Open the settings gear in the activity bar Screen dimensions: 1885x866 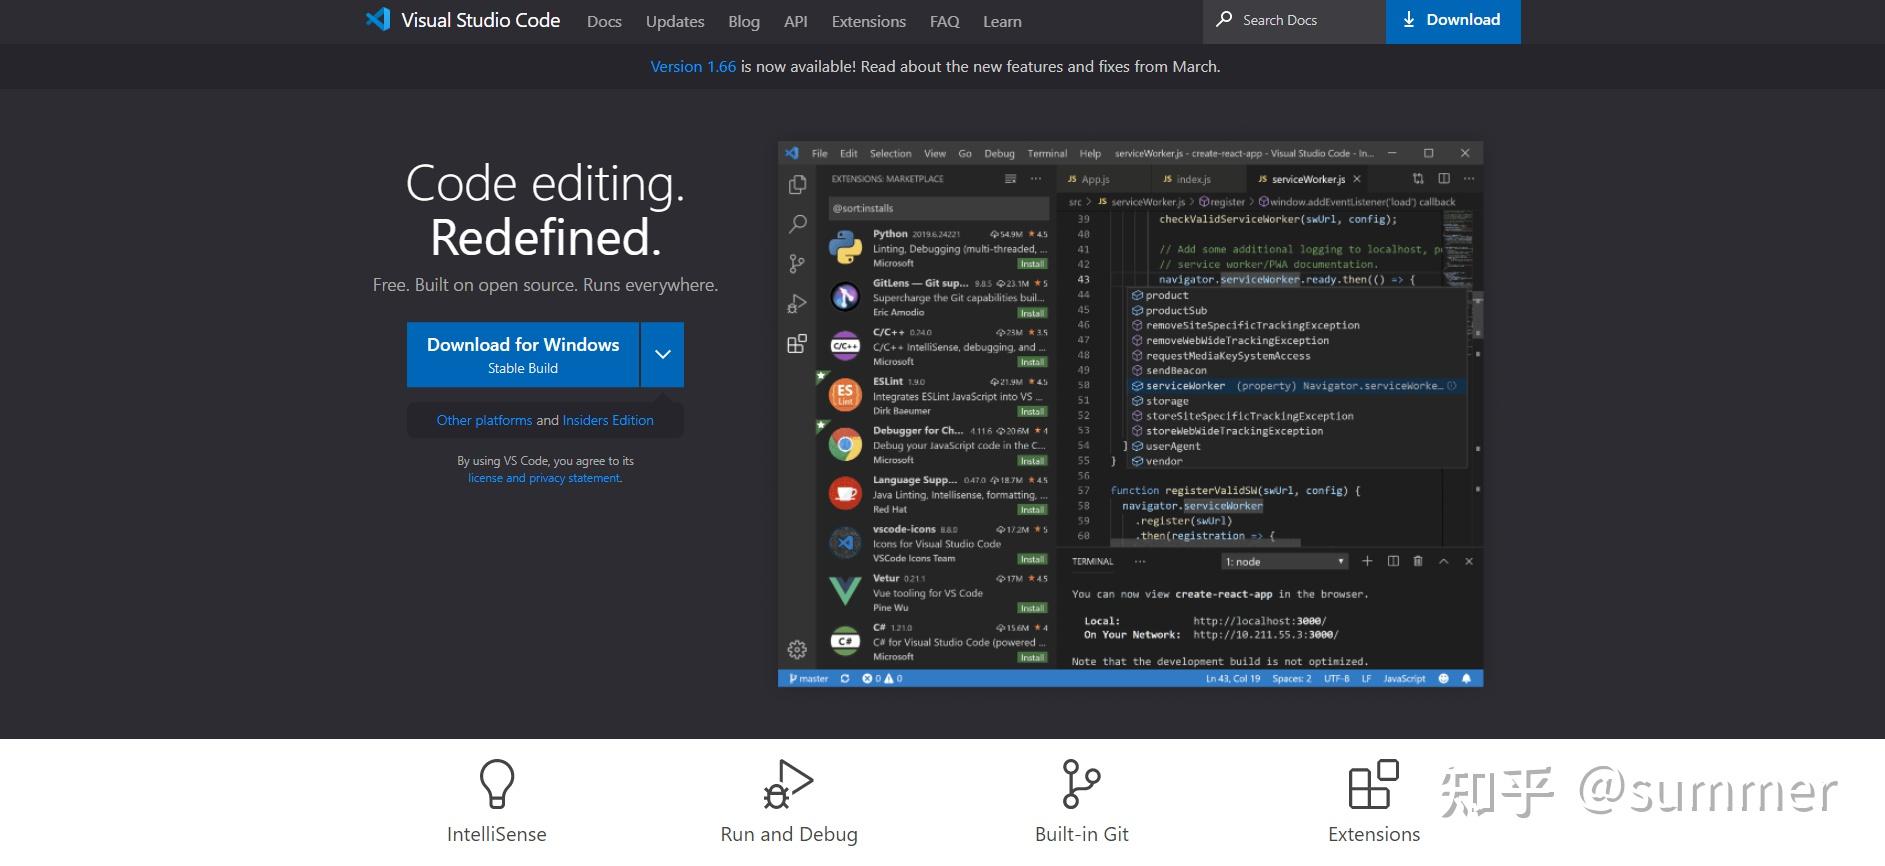(797, 650)
